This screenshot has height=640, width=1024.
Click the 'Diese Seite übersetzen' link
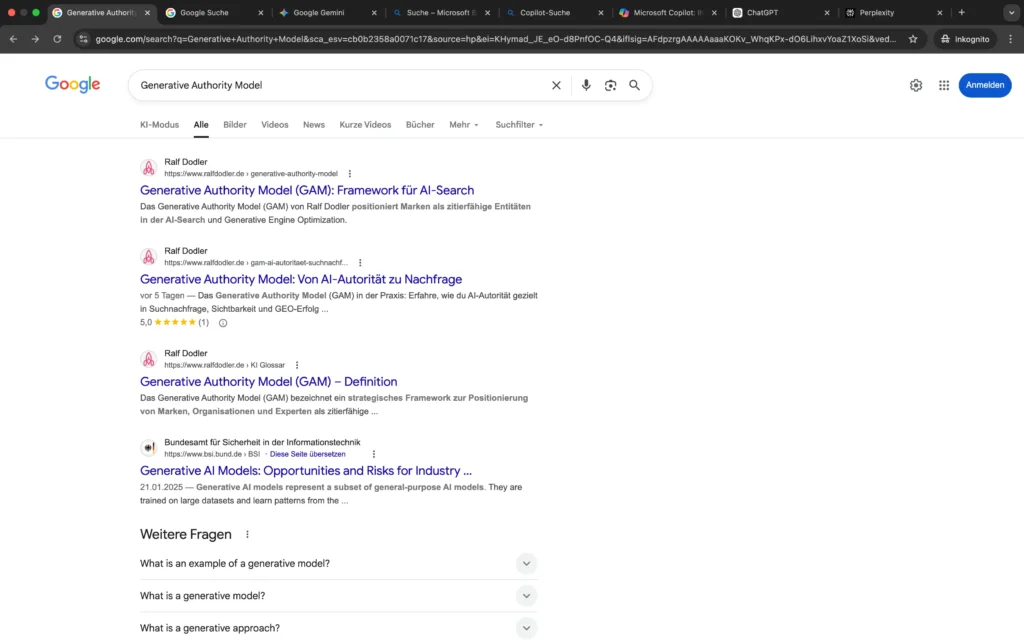coord(306,454)
